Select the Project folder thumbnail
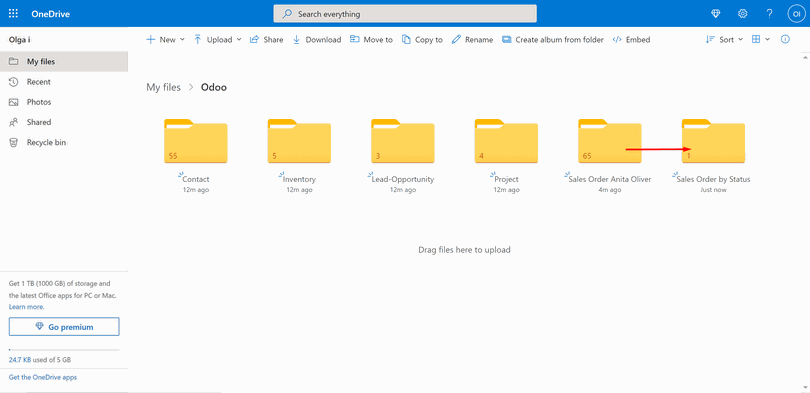This screenshot has width=810, height=393. pos(506,141)
